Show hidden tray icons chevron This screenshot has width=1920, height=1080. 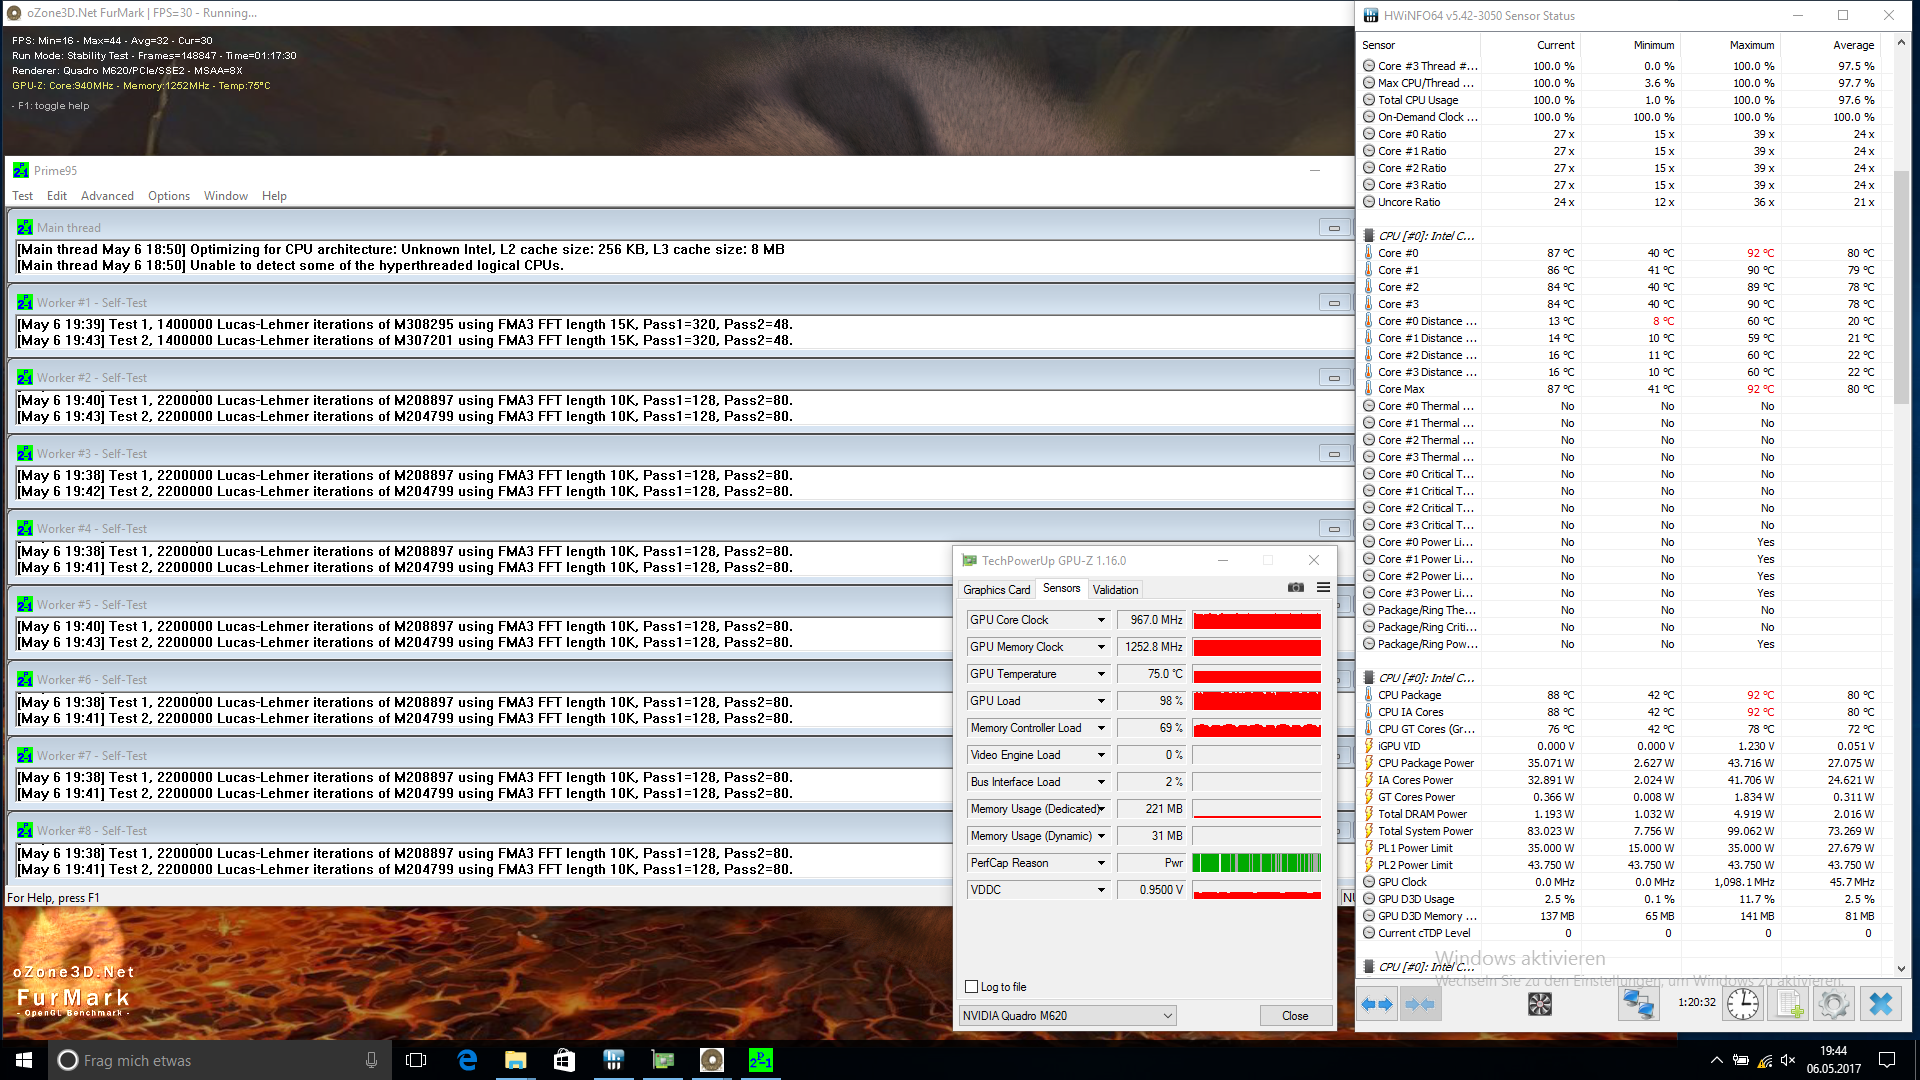pos(1716,1060)
